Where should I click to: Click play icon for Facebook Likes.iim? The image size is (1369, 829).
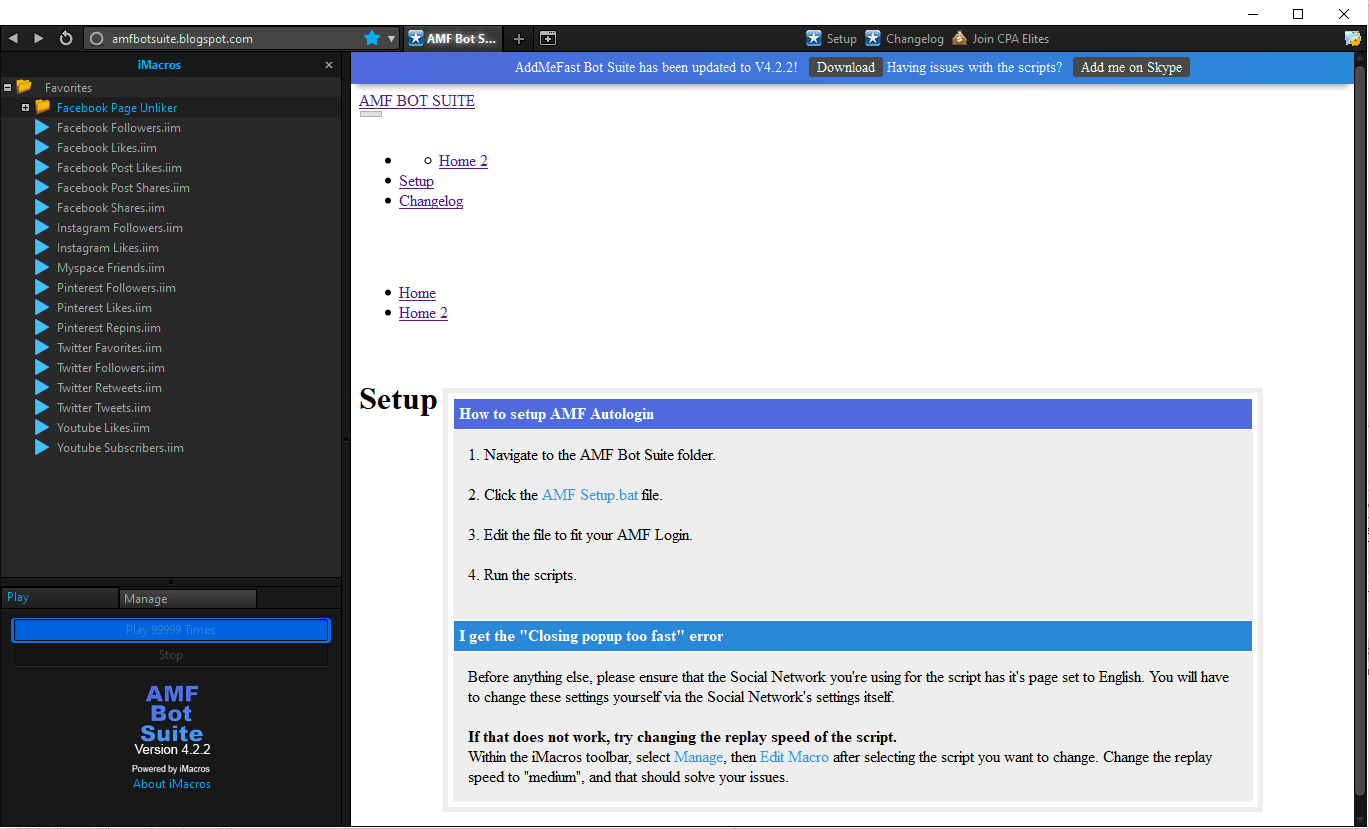(42, 147)
